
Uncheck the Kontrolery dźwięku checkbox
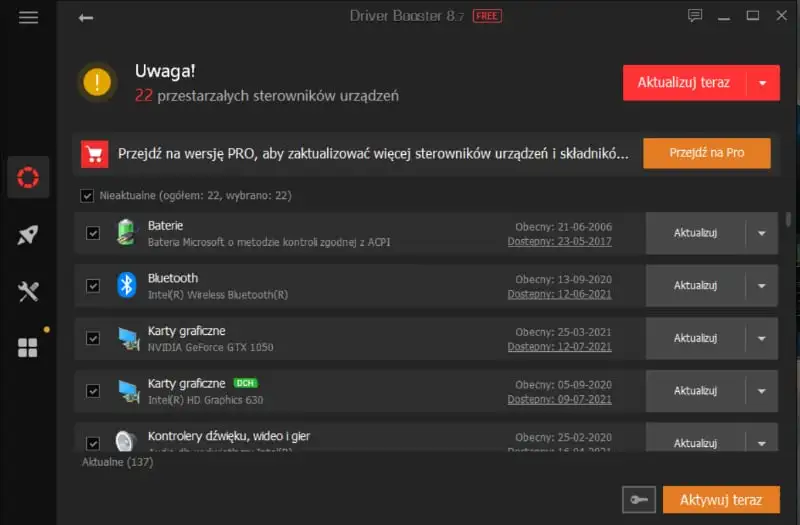(93, 443)
